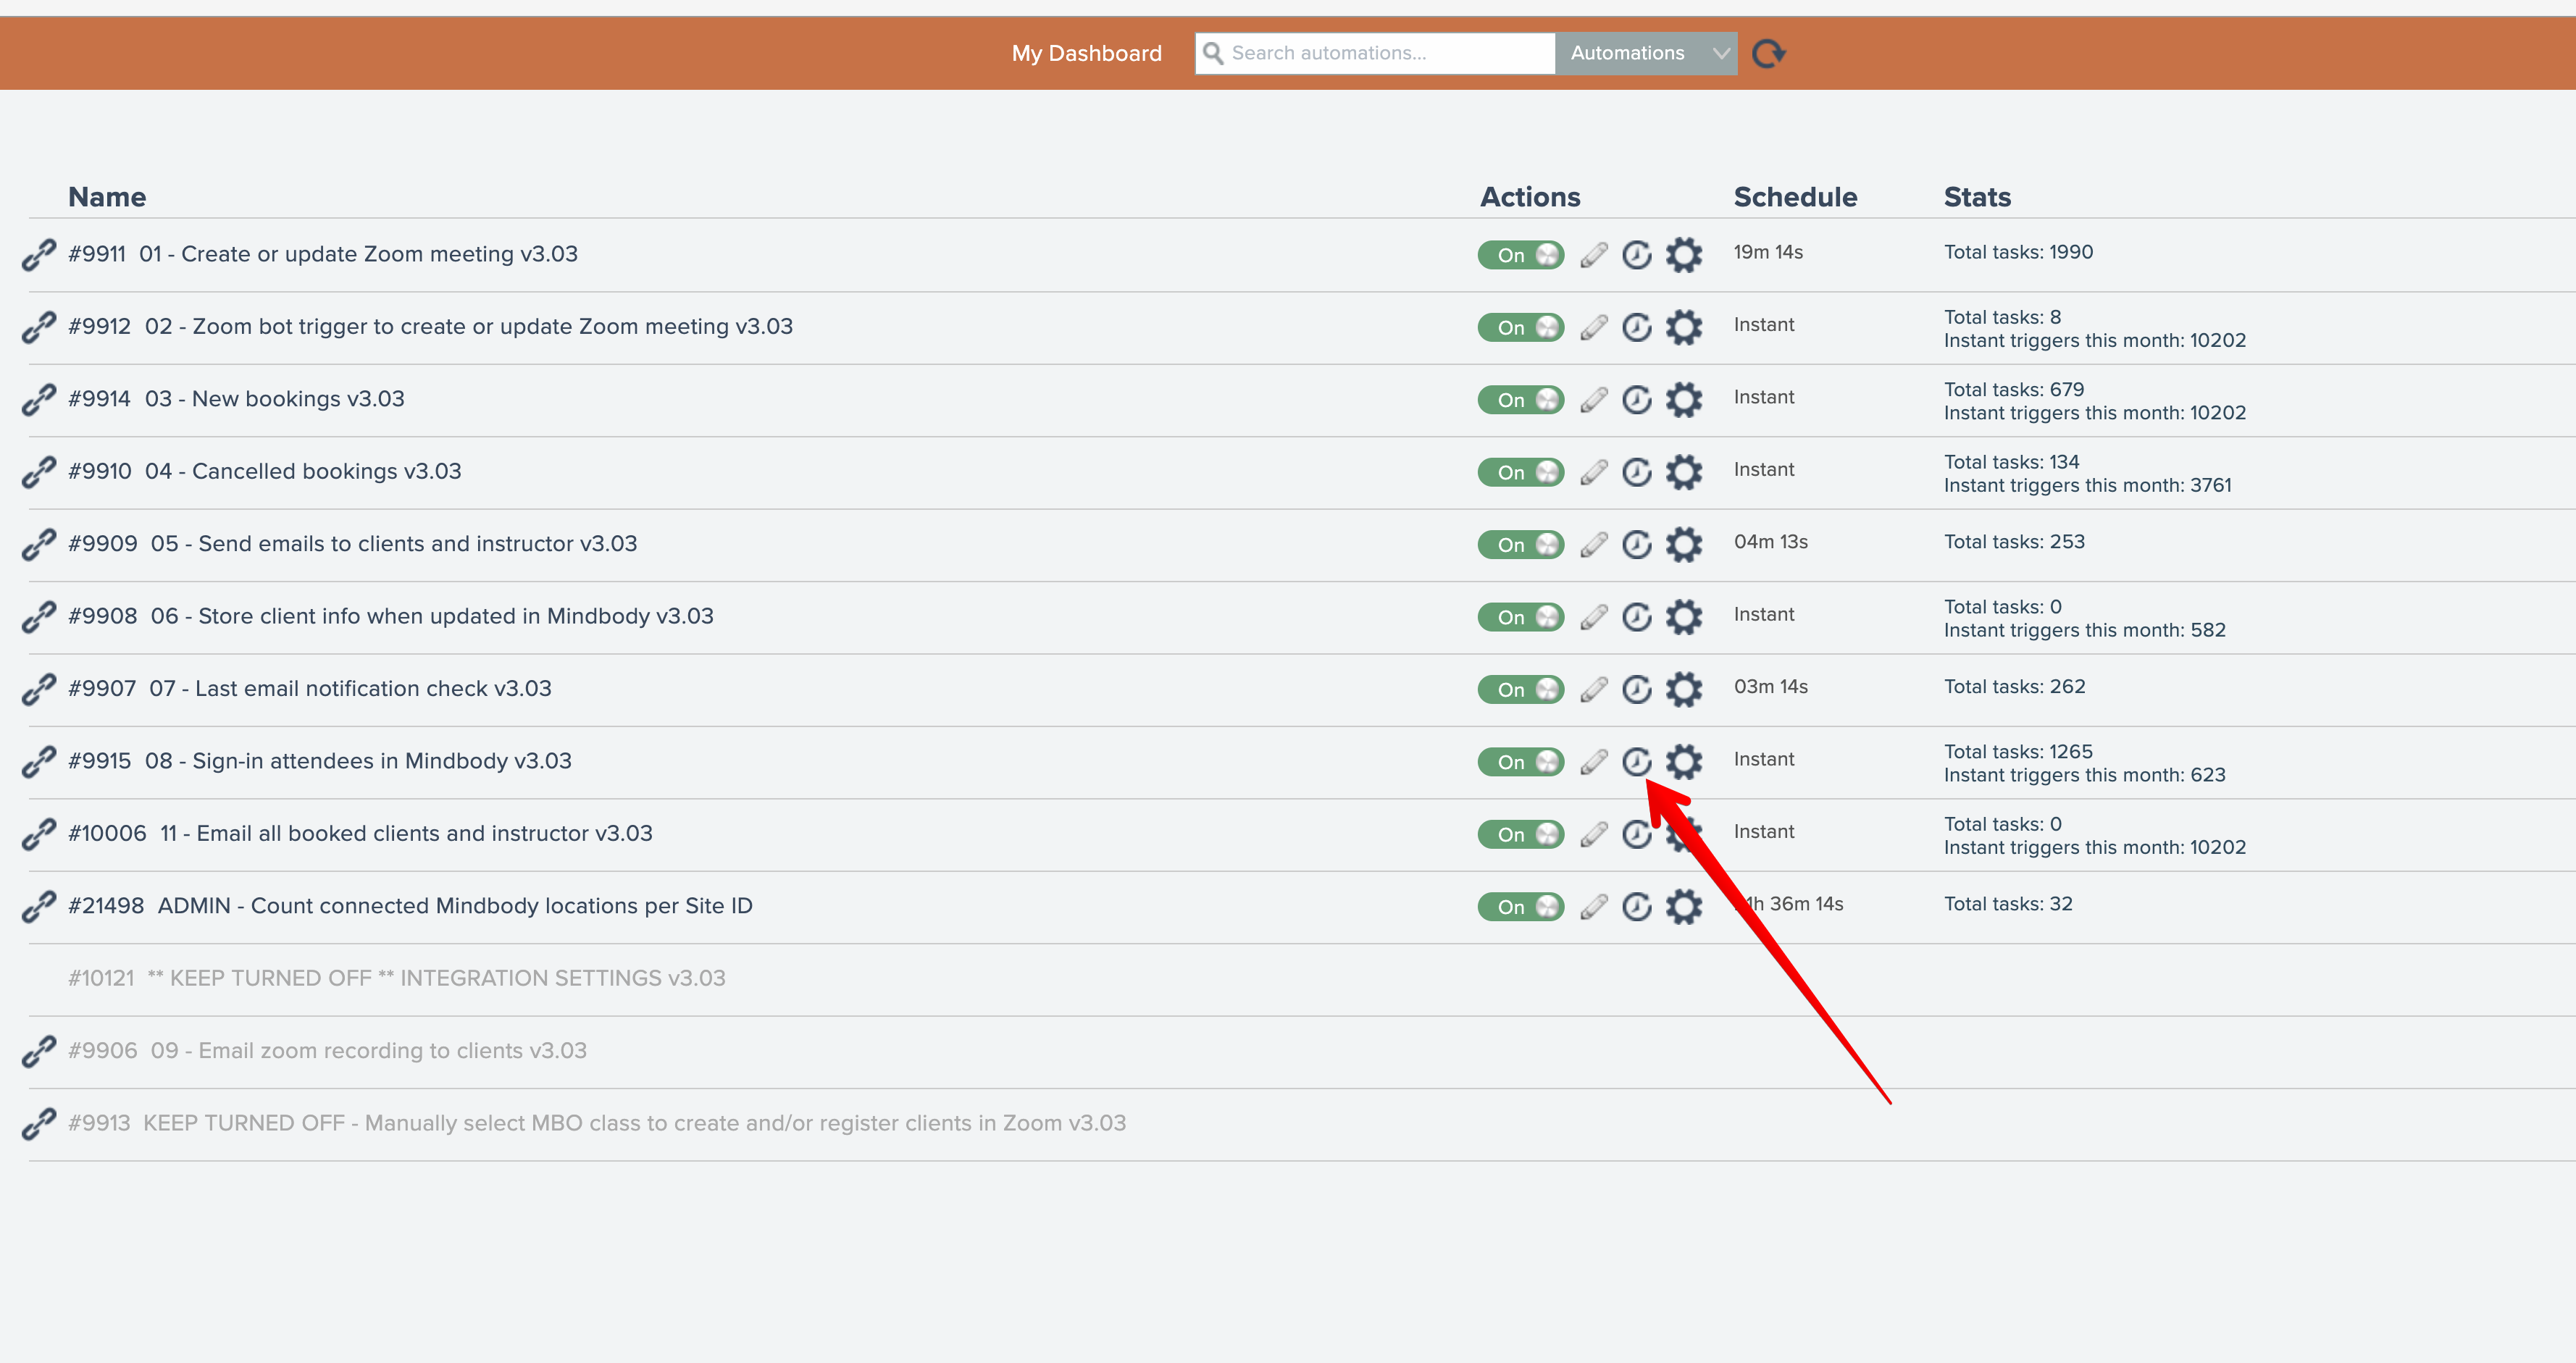Click edit pencil for #21498 ADMIN automation
Image resolution: width=2576 pixels, height=1363 pixels.
(1594, 907)
